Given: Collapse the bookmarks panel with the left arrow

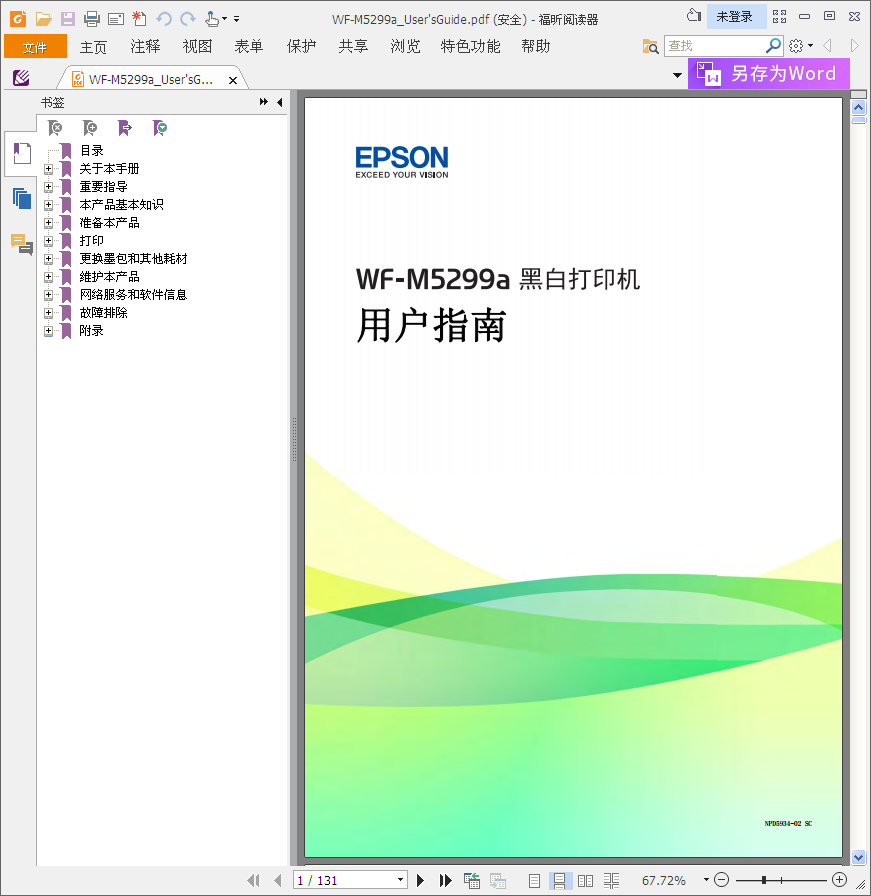Looking at the screenshot, I should point(279,102).
